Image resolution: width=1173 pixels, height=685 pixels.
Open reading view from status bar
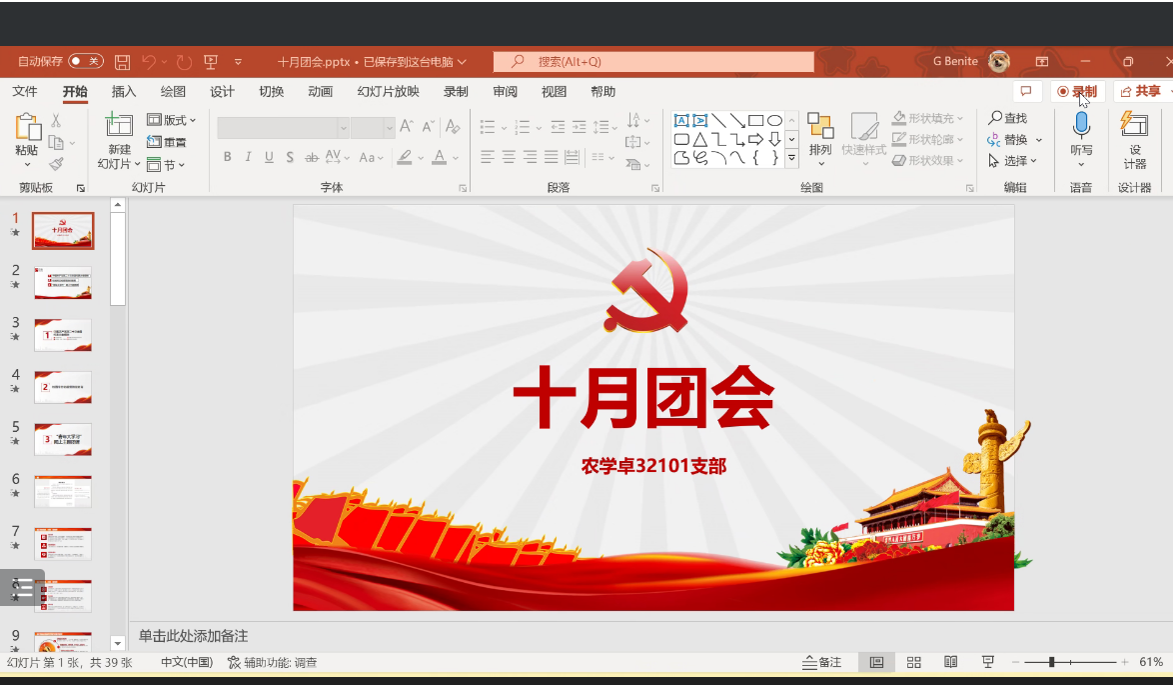951,662
